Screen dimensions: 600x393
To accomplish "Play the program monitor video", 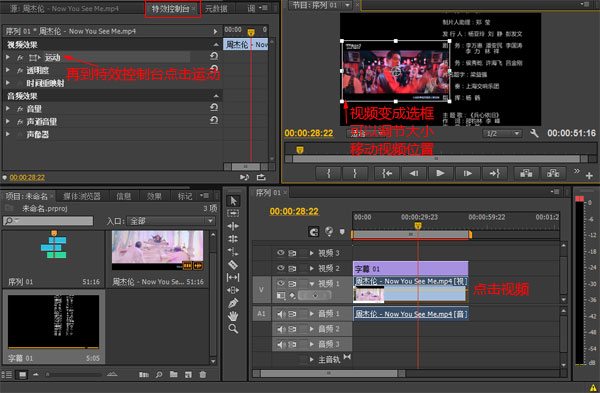I will pos(440,173).
